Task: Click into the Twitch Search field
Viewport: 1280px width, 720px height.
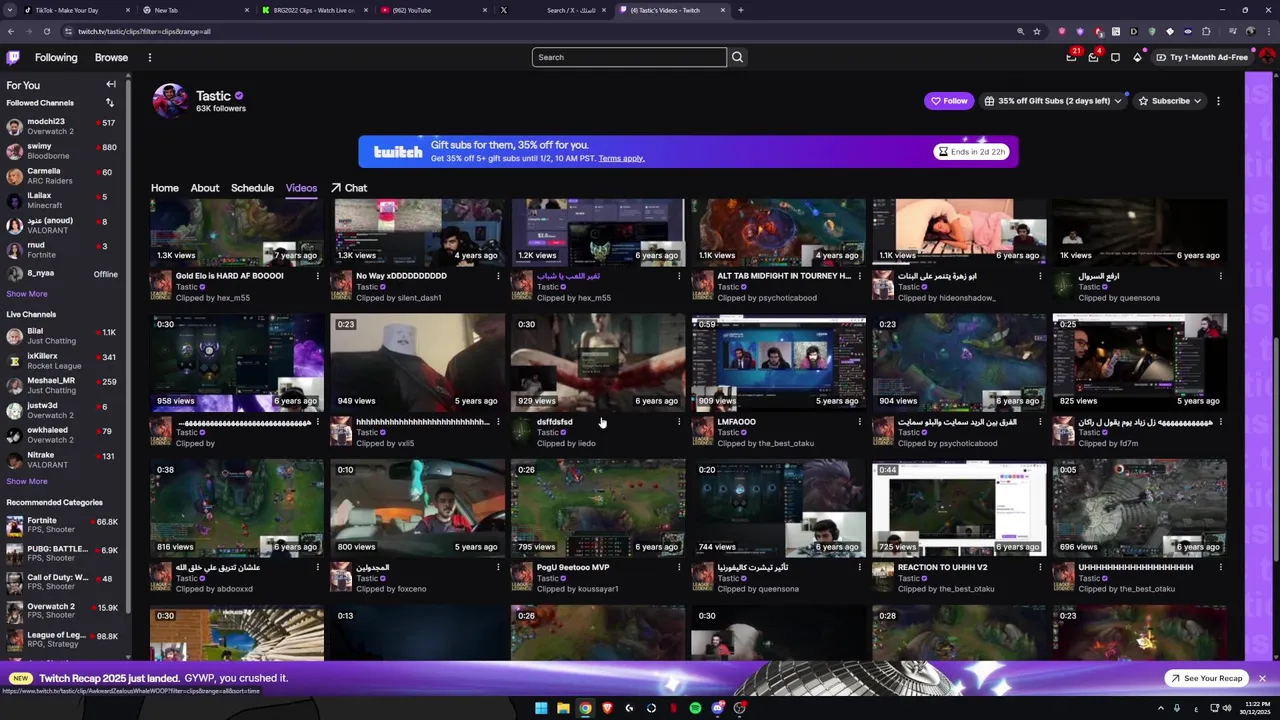Action: (x=629, y=57)
